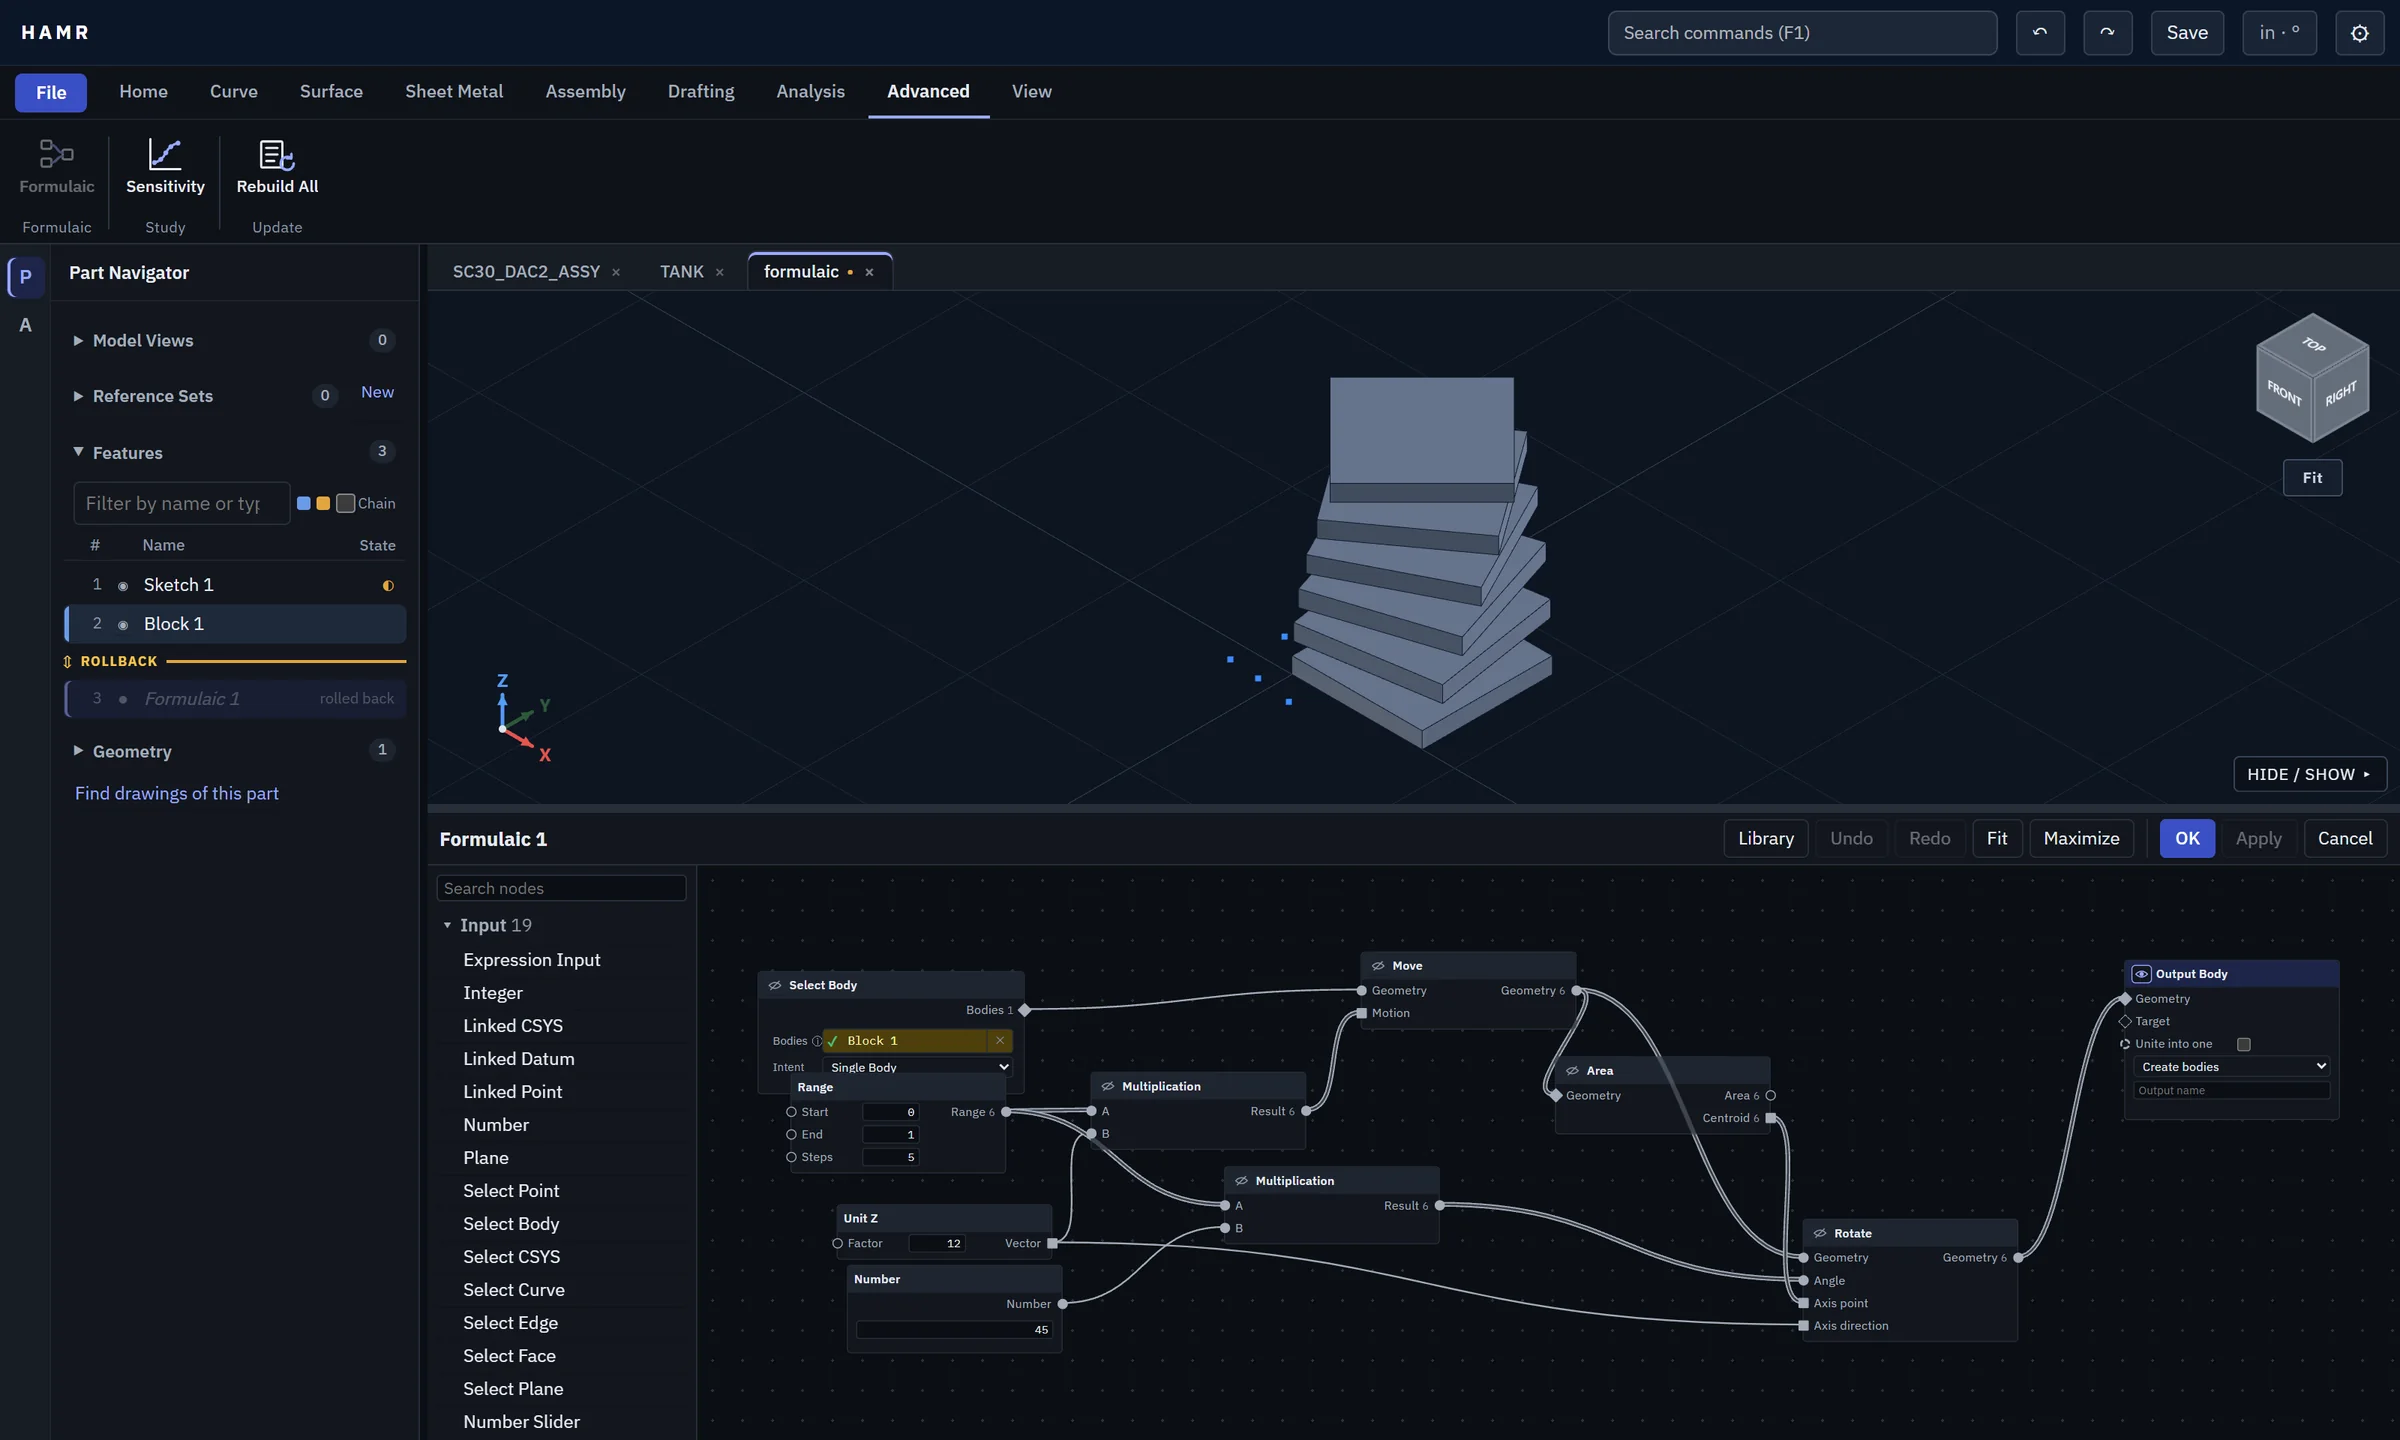
Task: Open the File menu
Action: (x=51, y=93)
